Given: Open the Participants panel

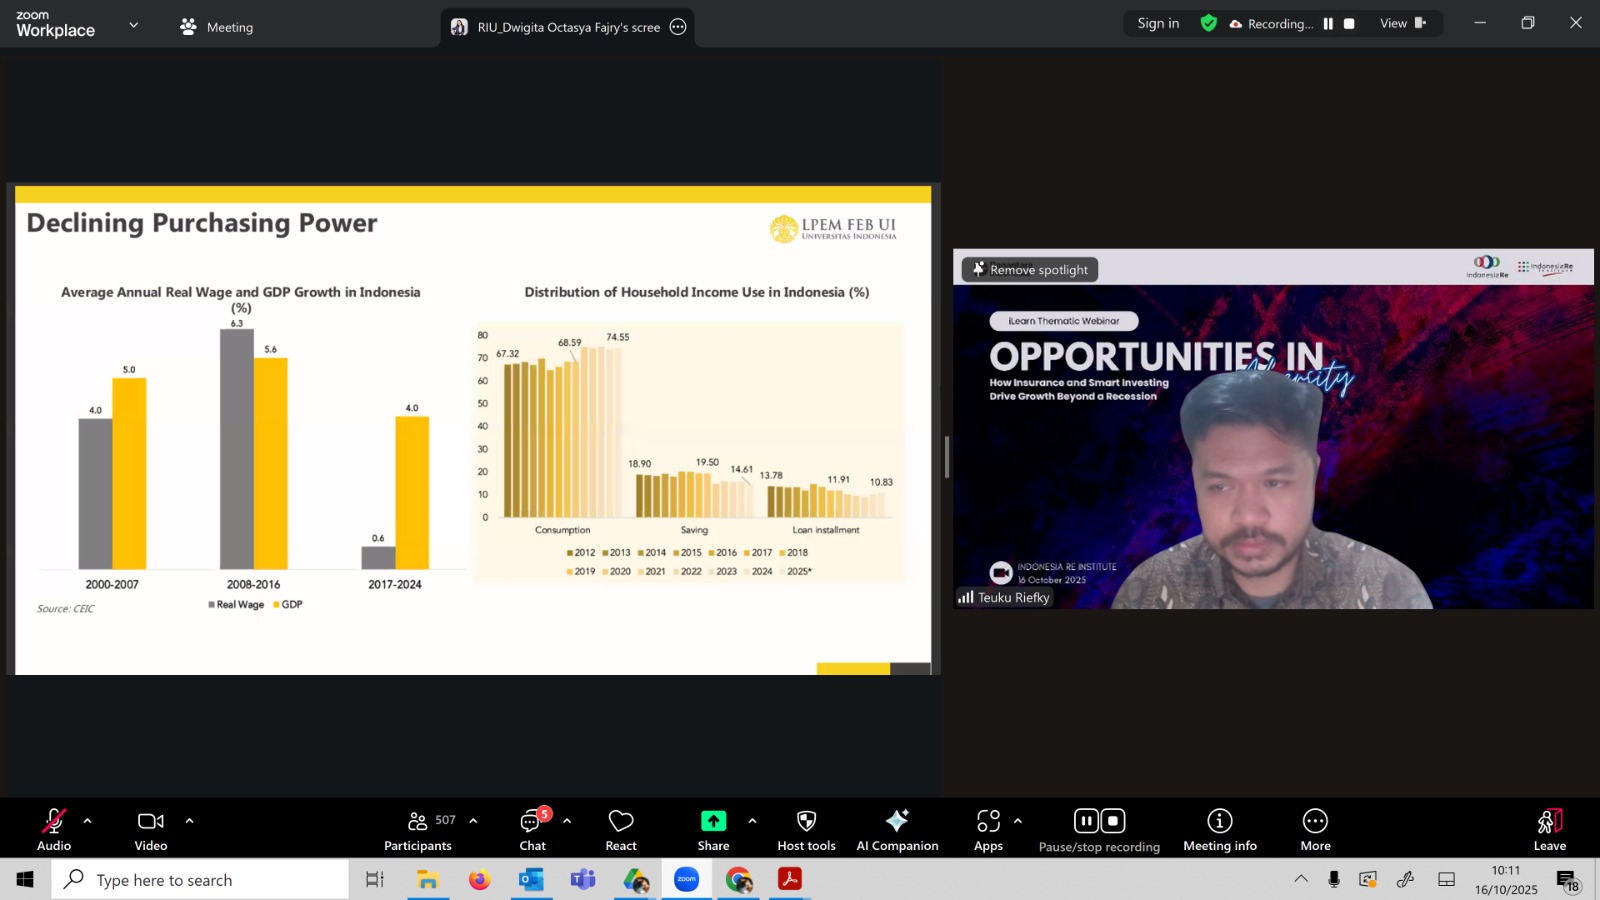Looking at the screenshot, I should coord(418,829).
